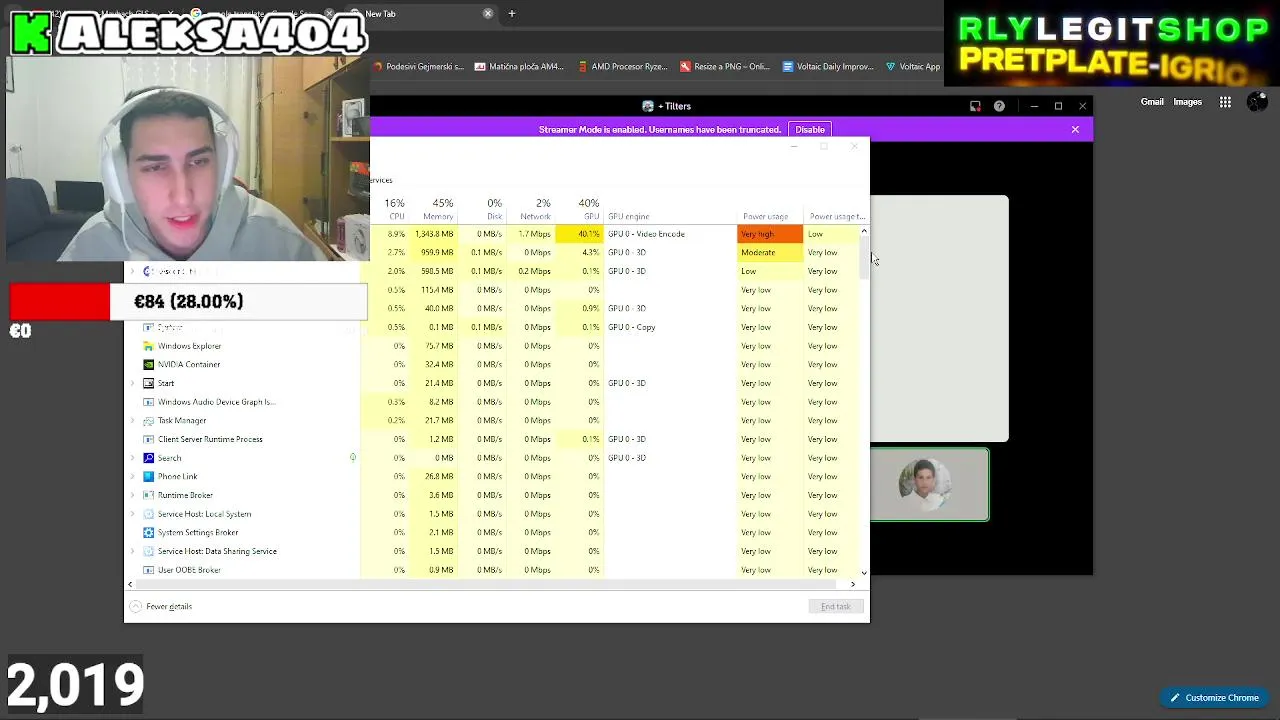This screenshot has width=1280, height=720.
Task: Click the NVIDIA Container green icon
Action: pos(149,365)
